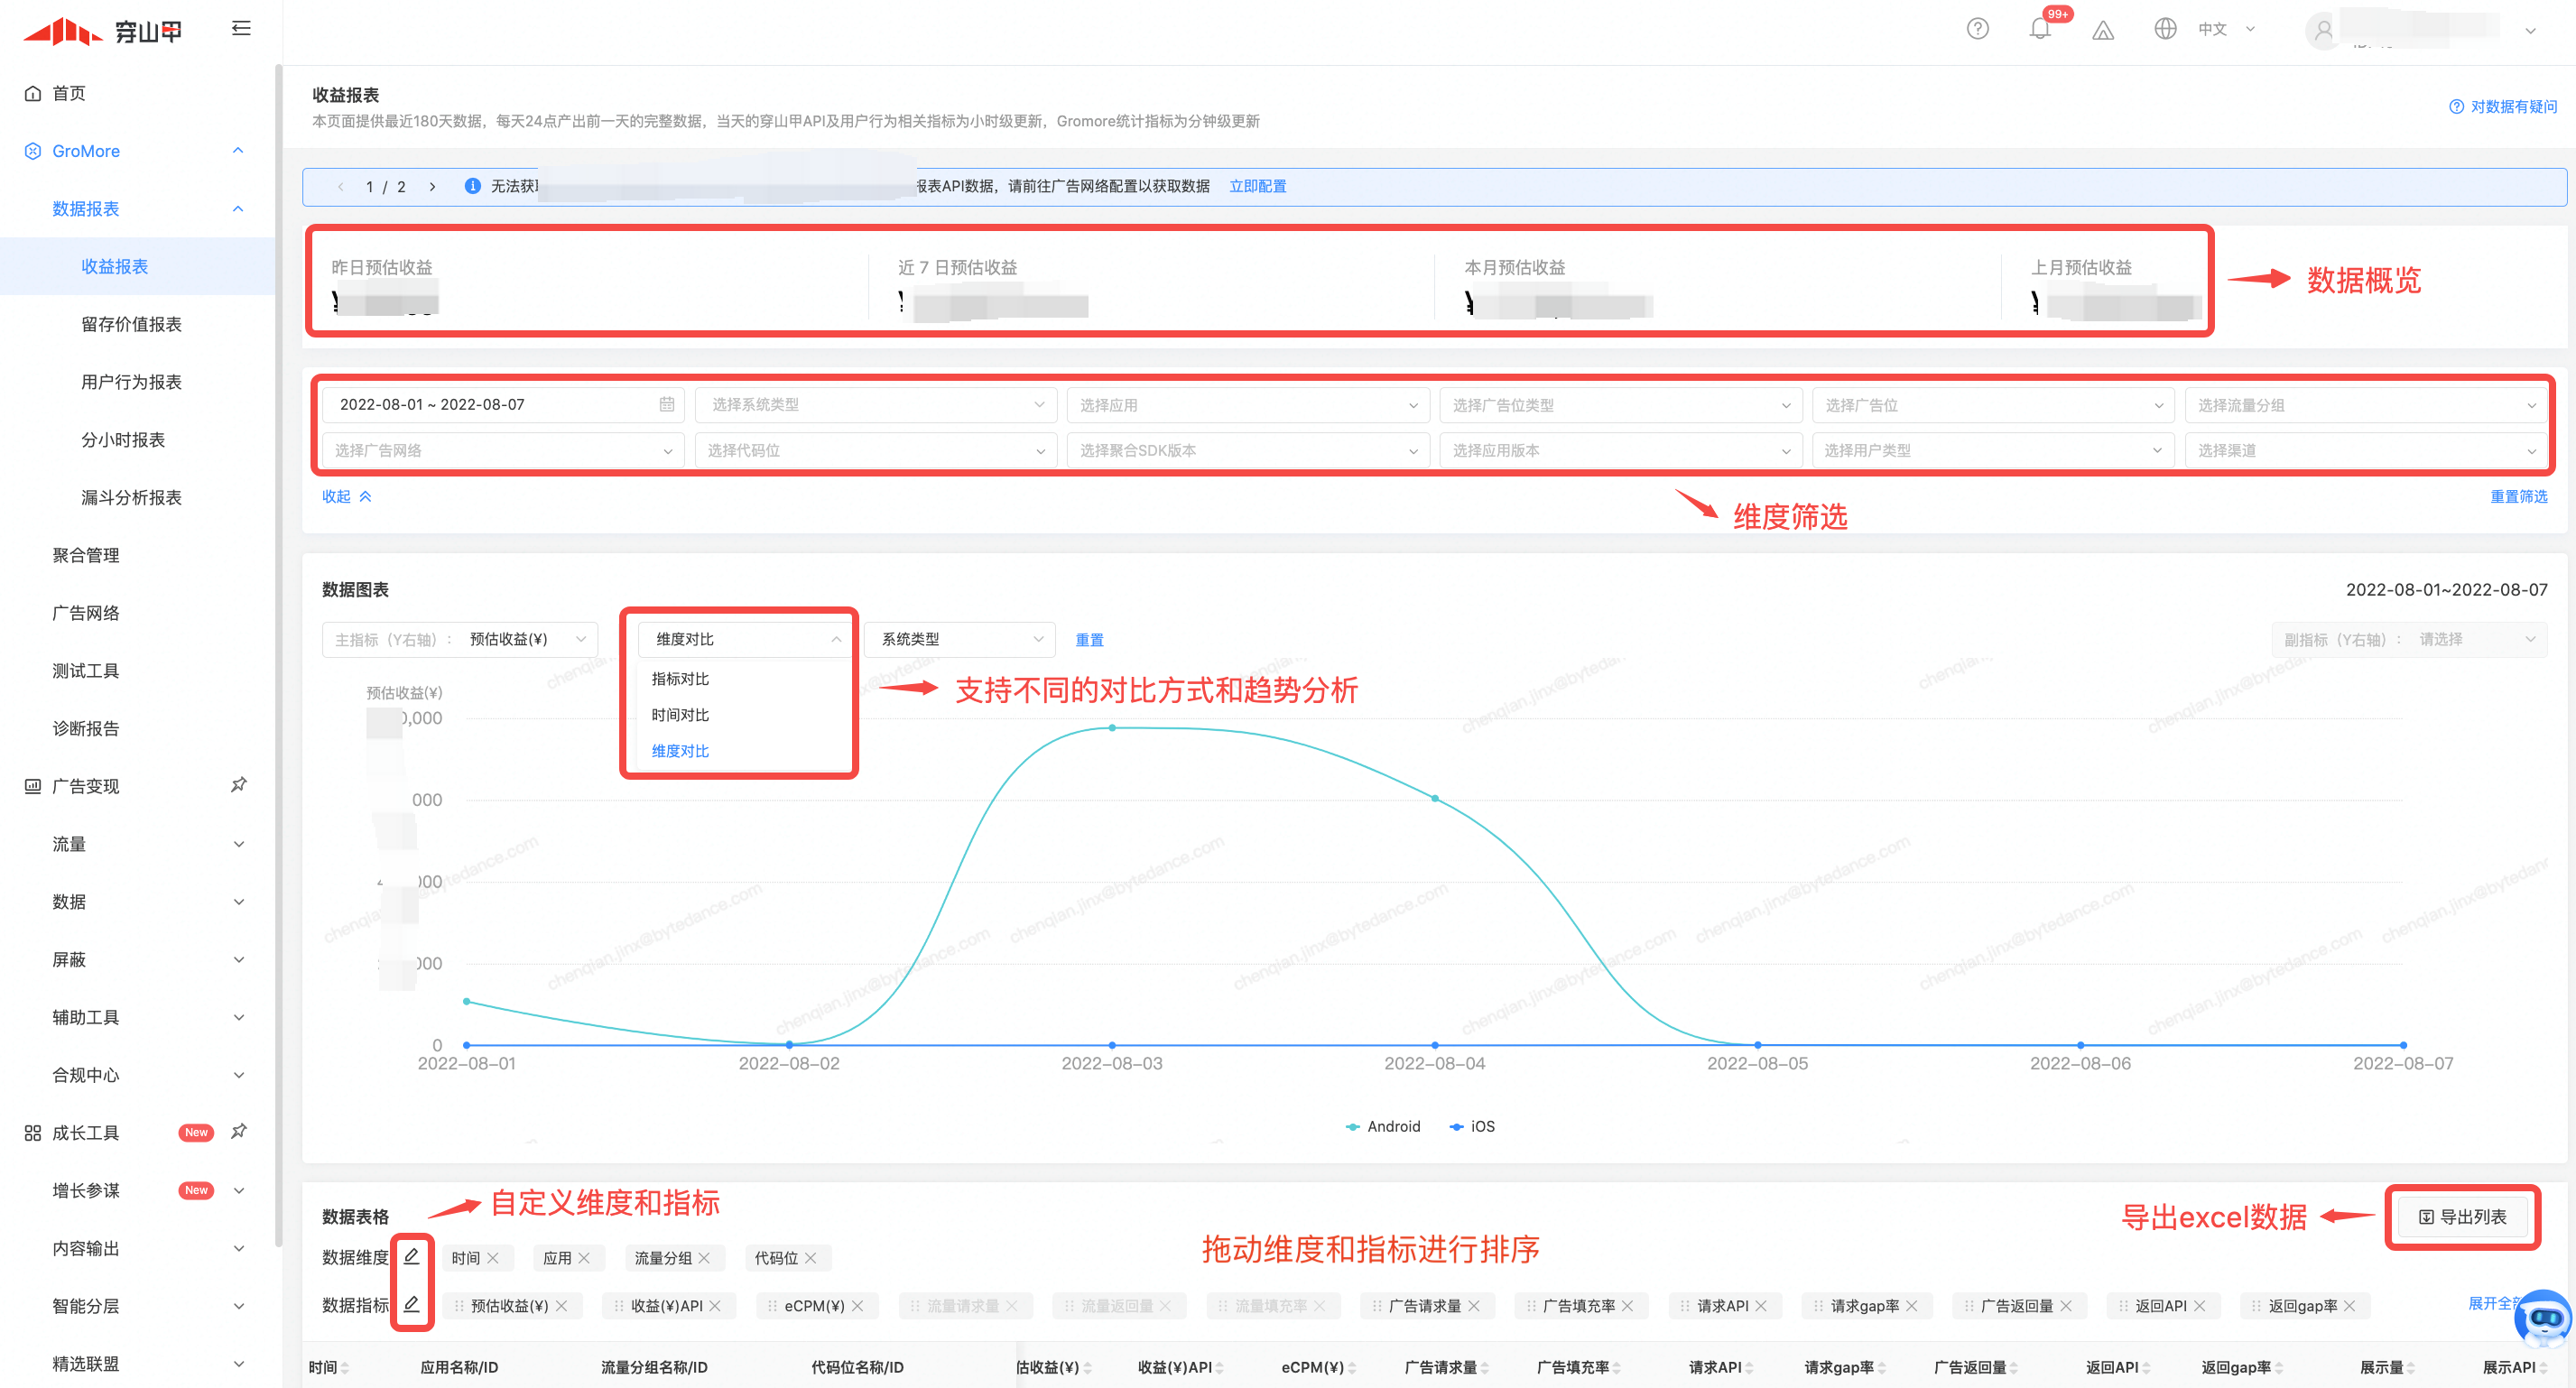Open main metric 预估收益(¥) dropdown
The height and width of the screenshot is (1388, 2576).
coord(460,639)
